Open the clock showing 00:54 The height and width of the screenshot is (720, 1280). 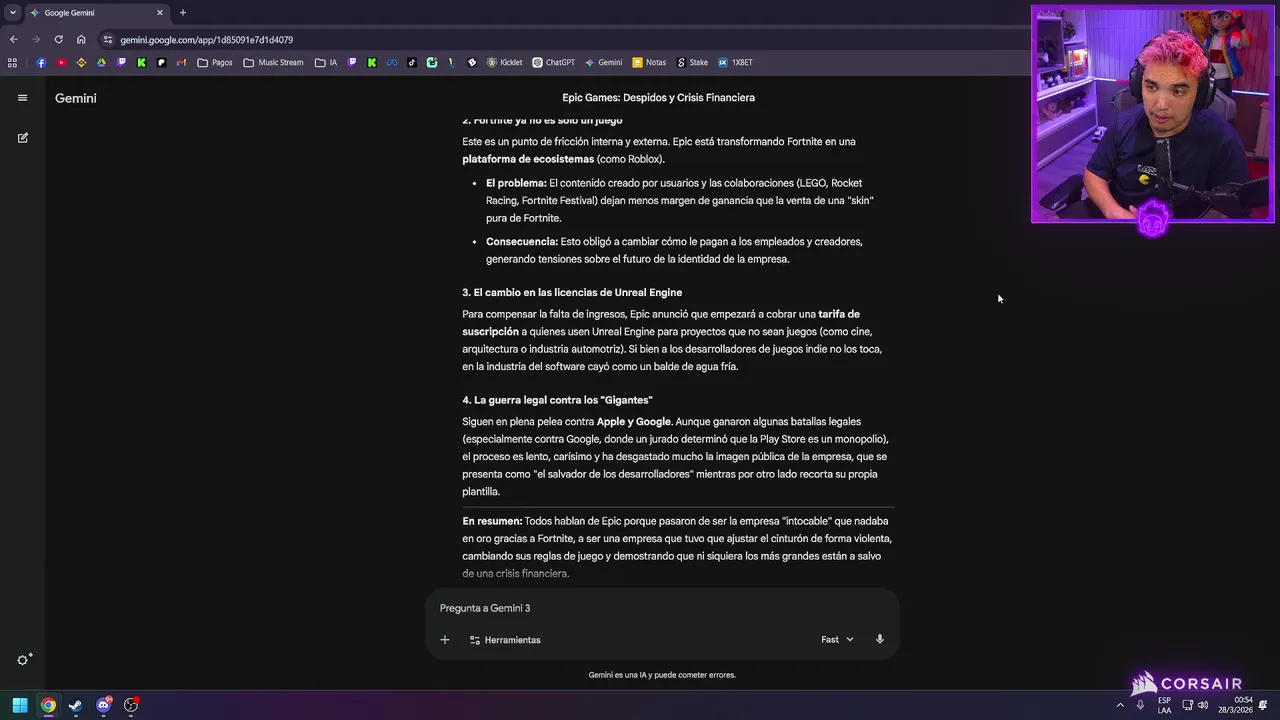point(1235,705)
